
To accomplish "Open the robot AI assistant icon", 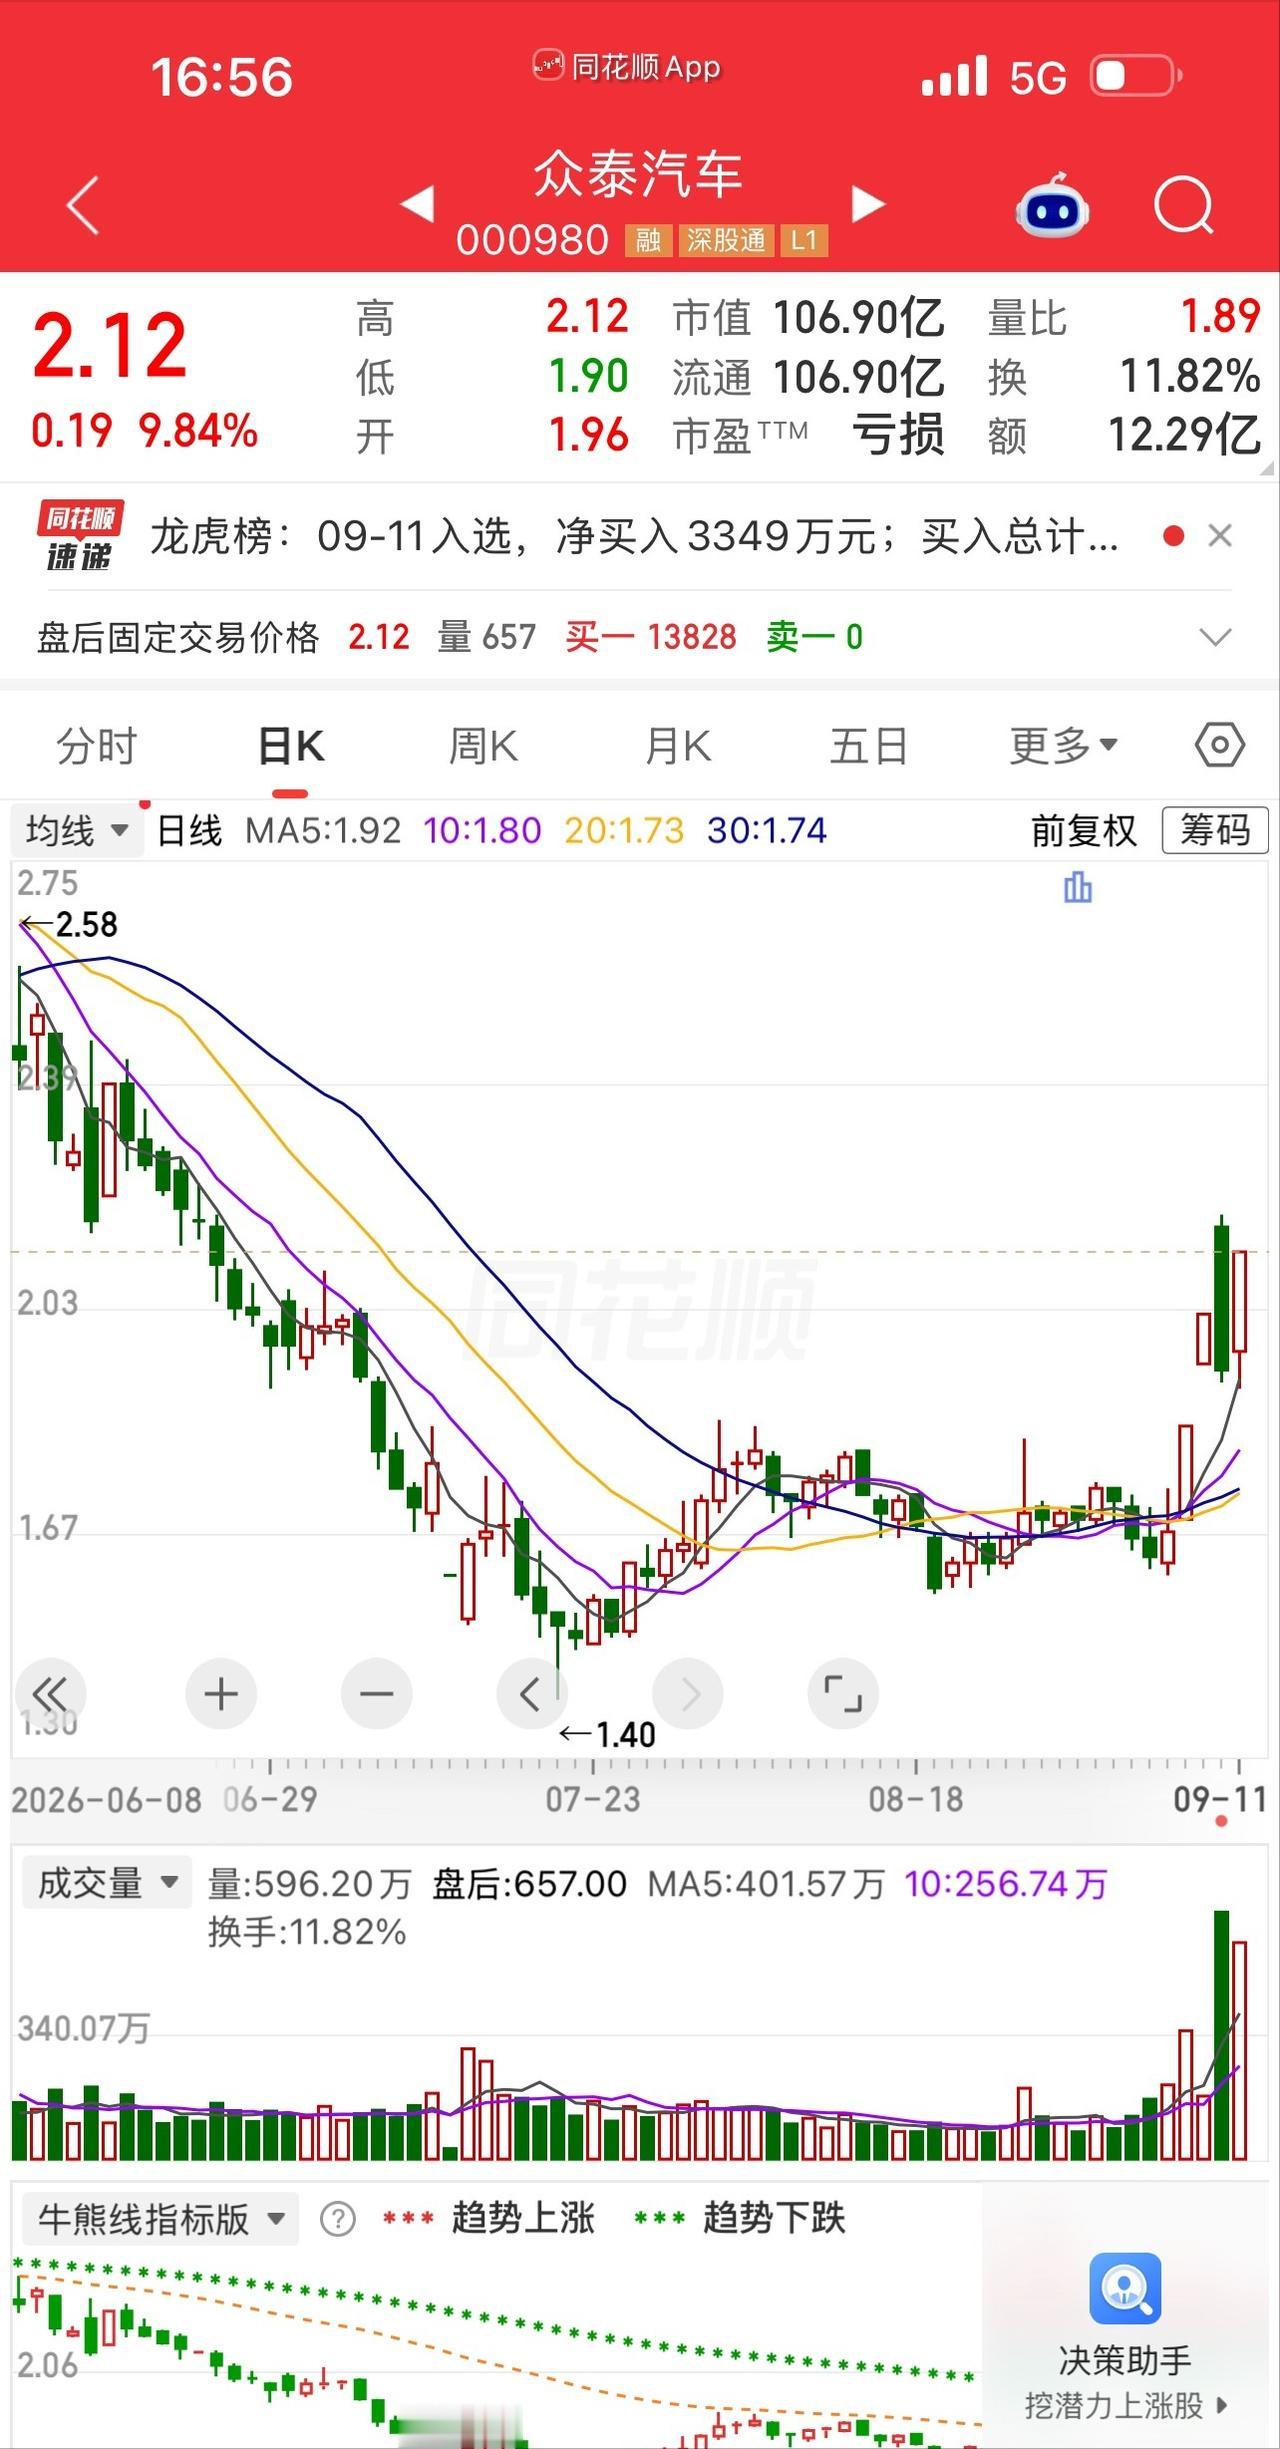I will [x=1052, y=205].
